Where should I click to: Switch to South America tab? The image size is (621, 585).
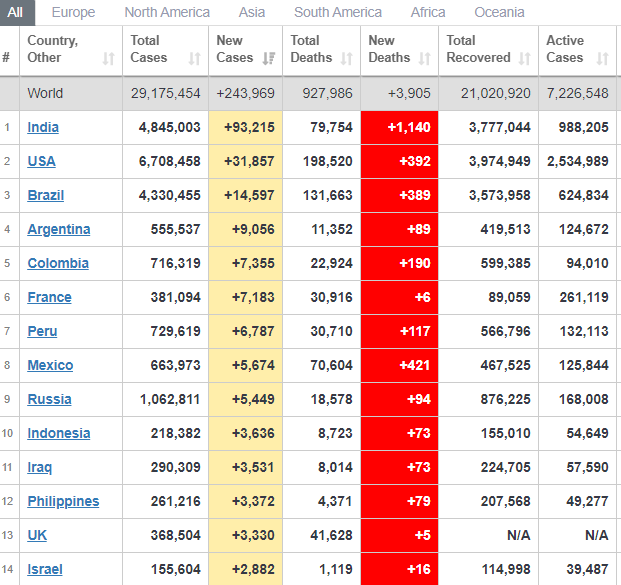[338, 12]
